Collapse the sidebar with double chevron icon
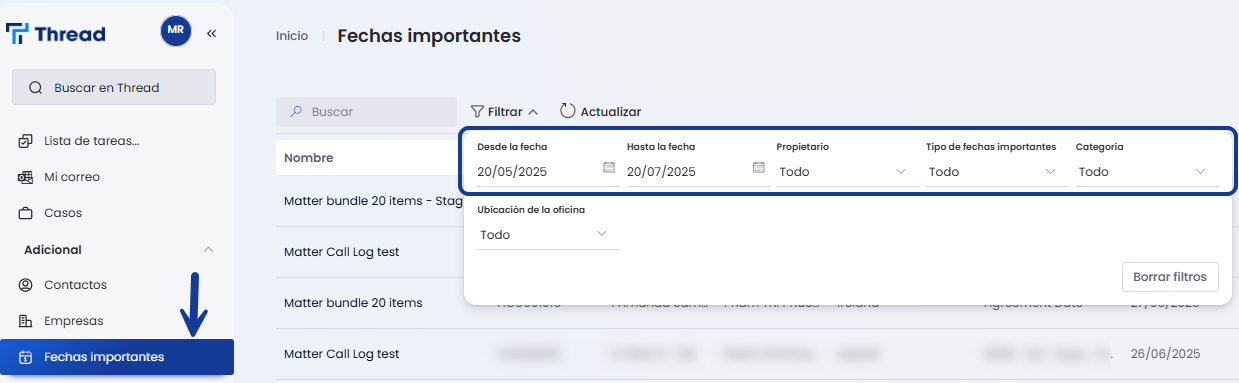 pyautogui.click(x=211, y=33)
